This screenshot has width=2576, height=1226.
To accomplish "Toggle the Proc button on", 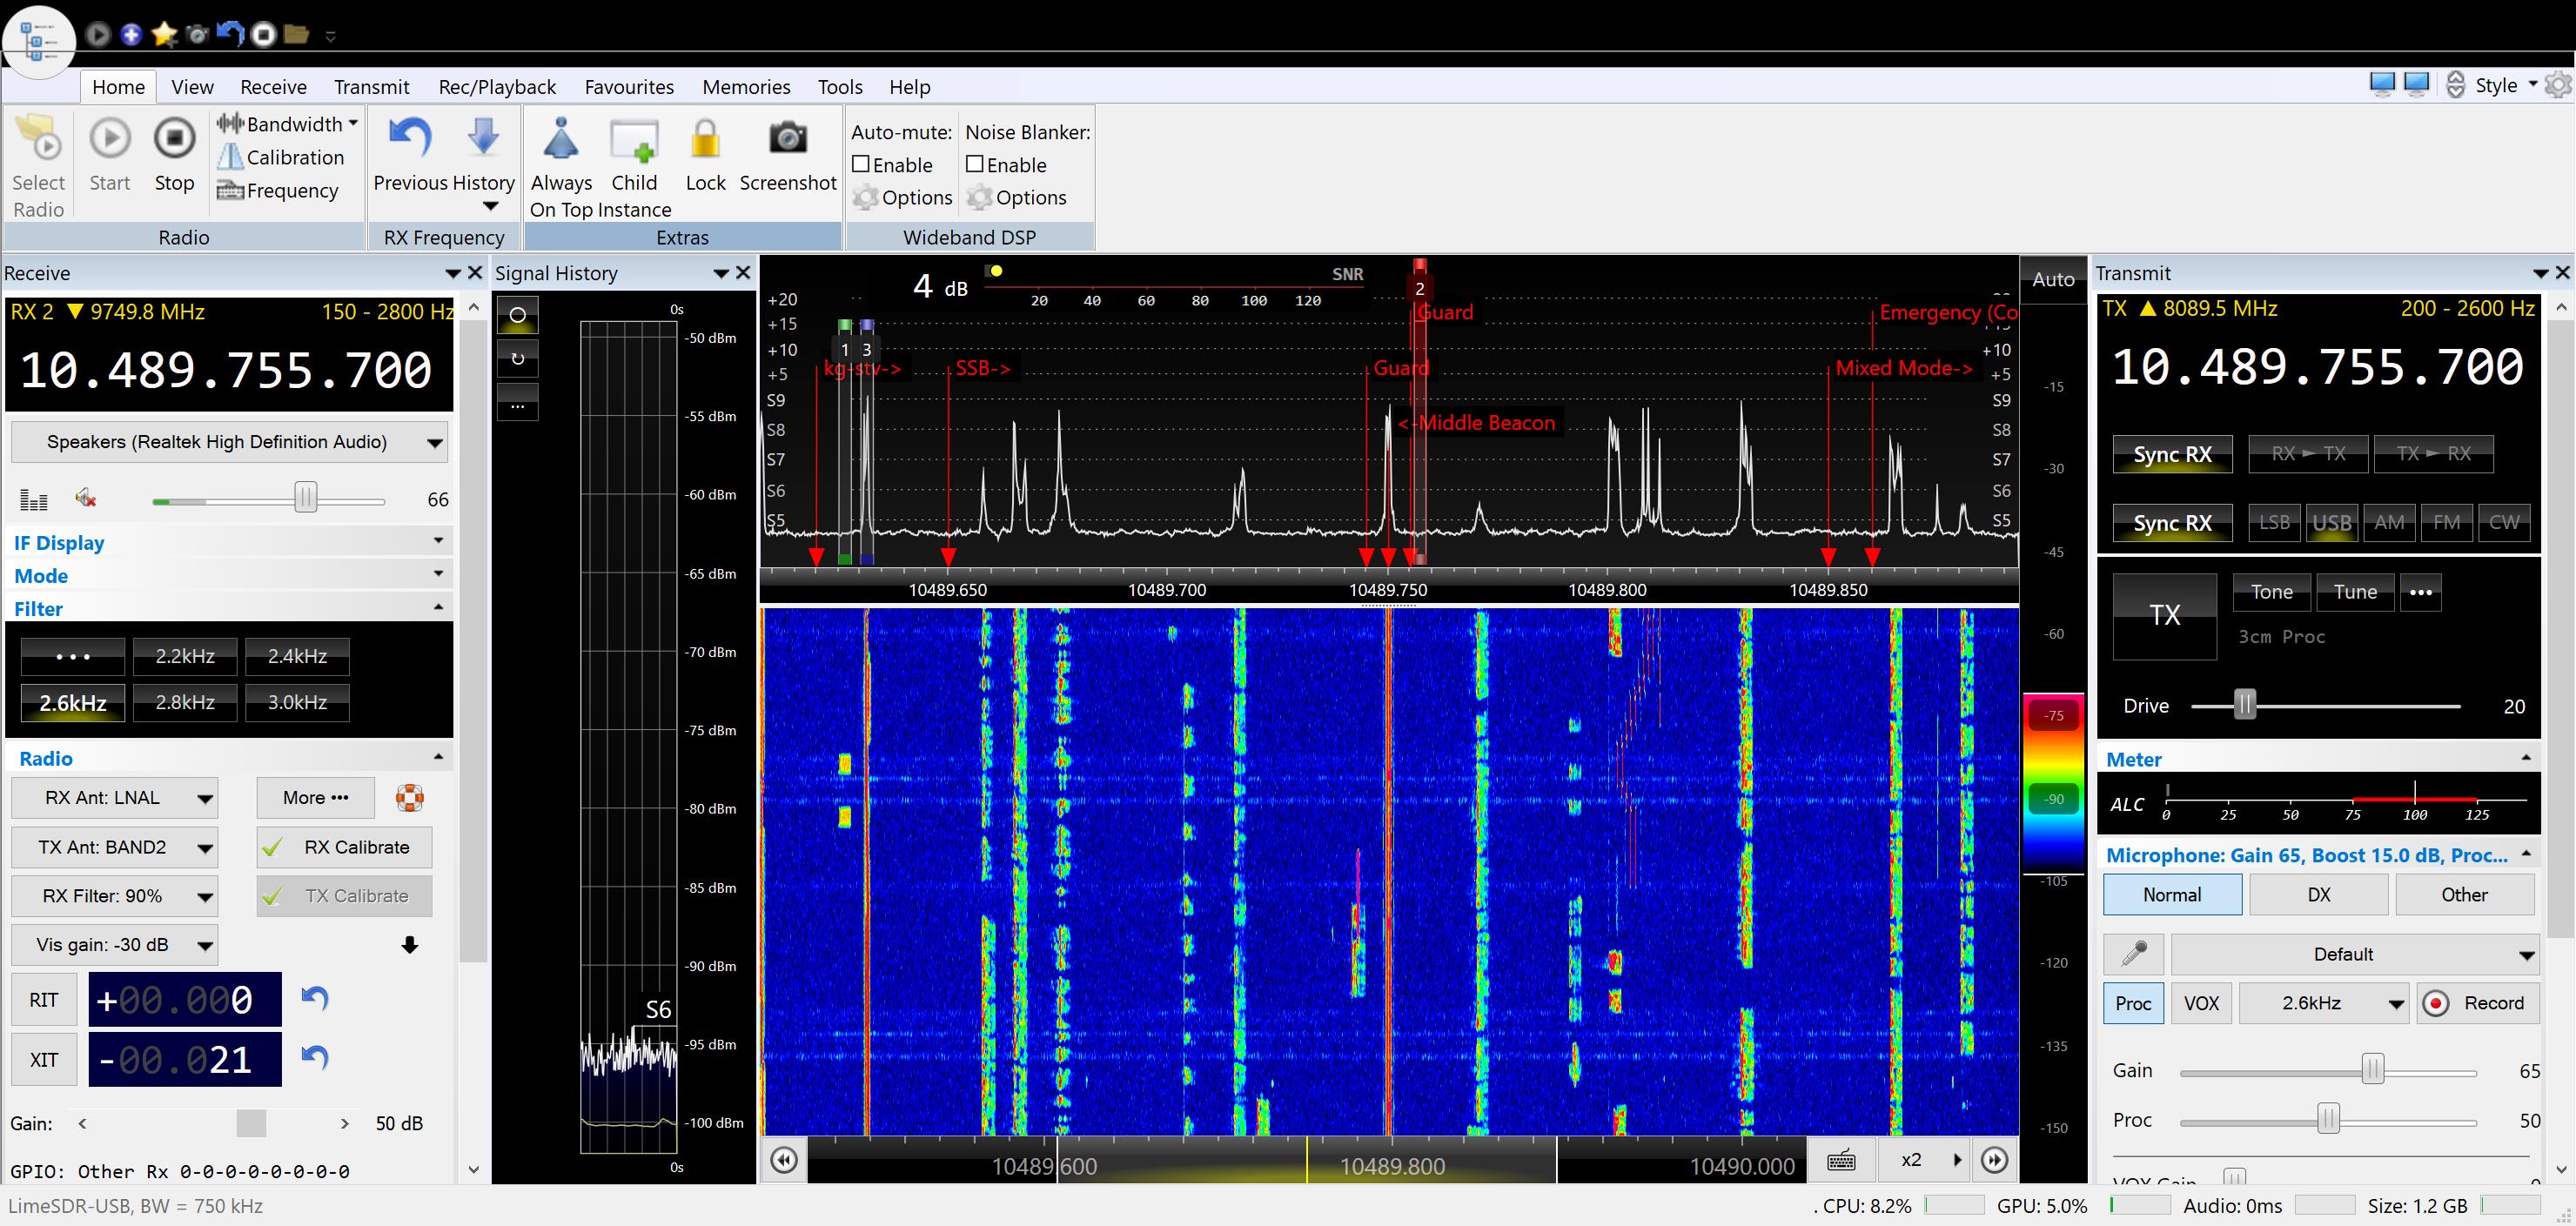I will [2132, 1003].
